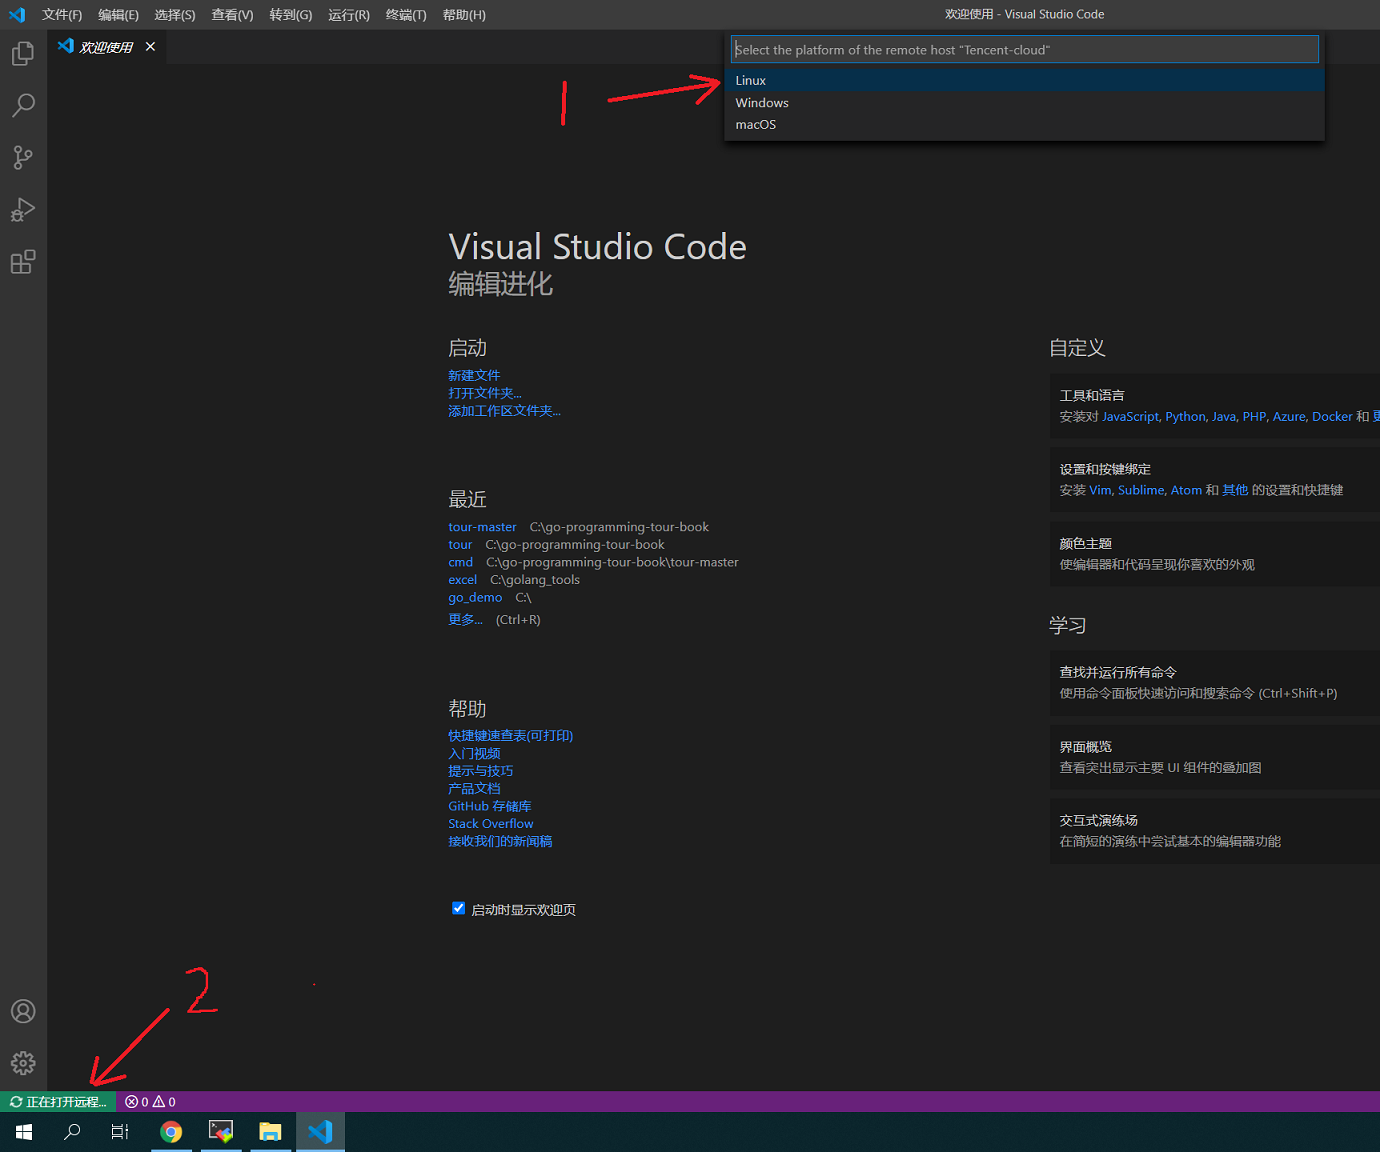Open the 查找并运行所有命令 card
1380x1152 pixels.
pos(1214,683)
